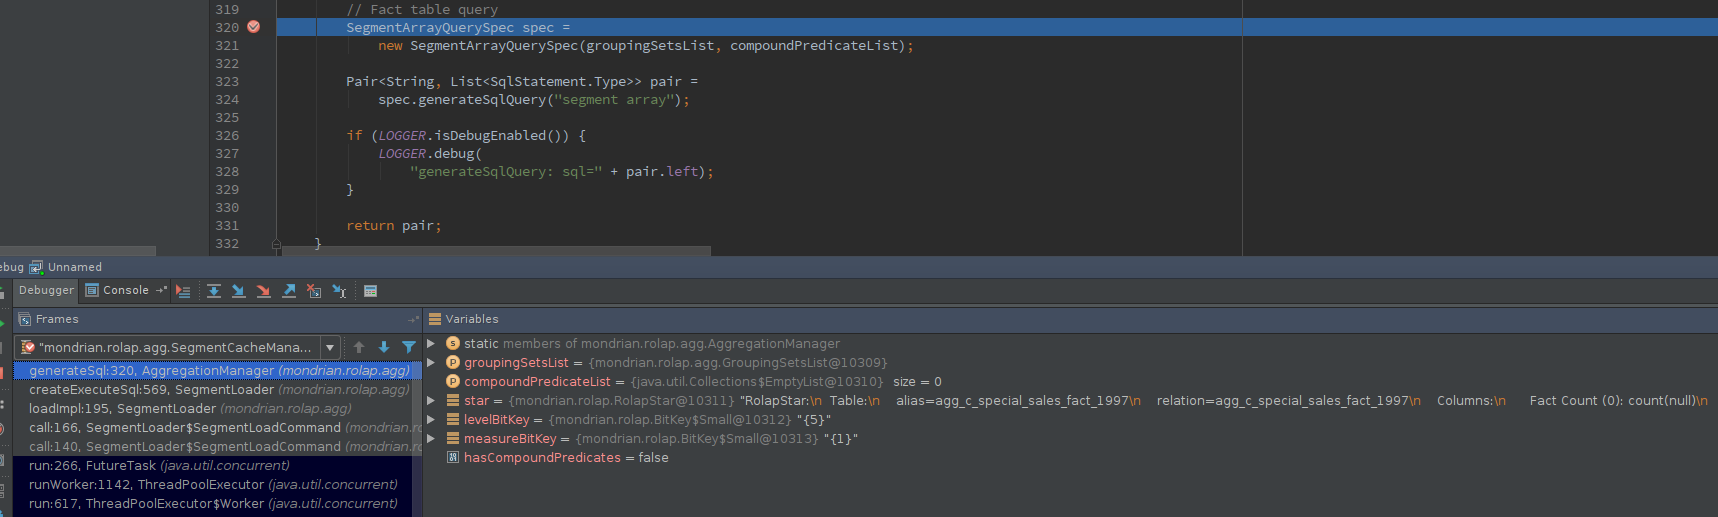Screen dimensions: 1718x517
Task: Select frame generateSql:320, AggregationManager
Action: click(218, 370)
